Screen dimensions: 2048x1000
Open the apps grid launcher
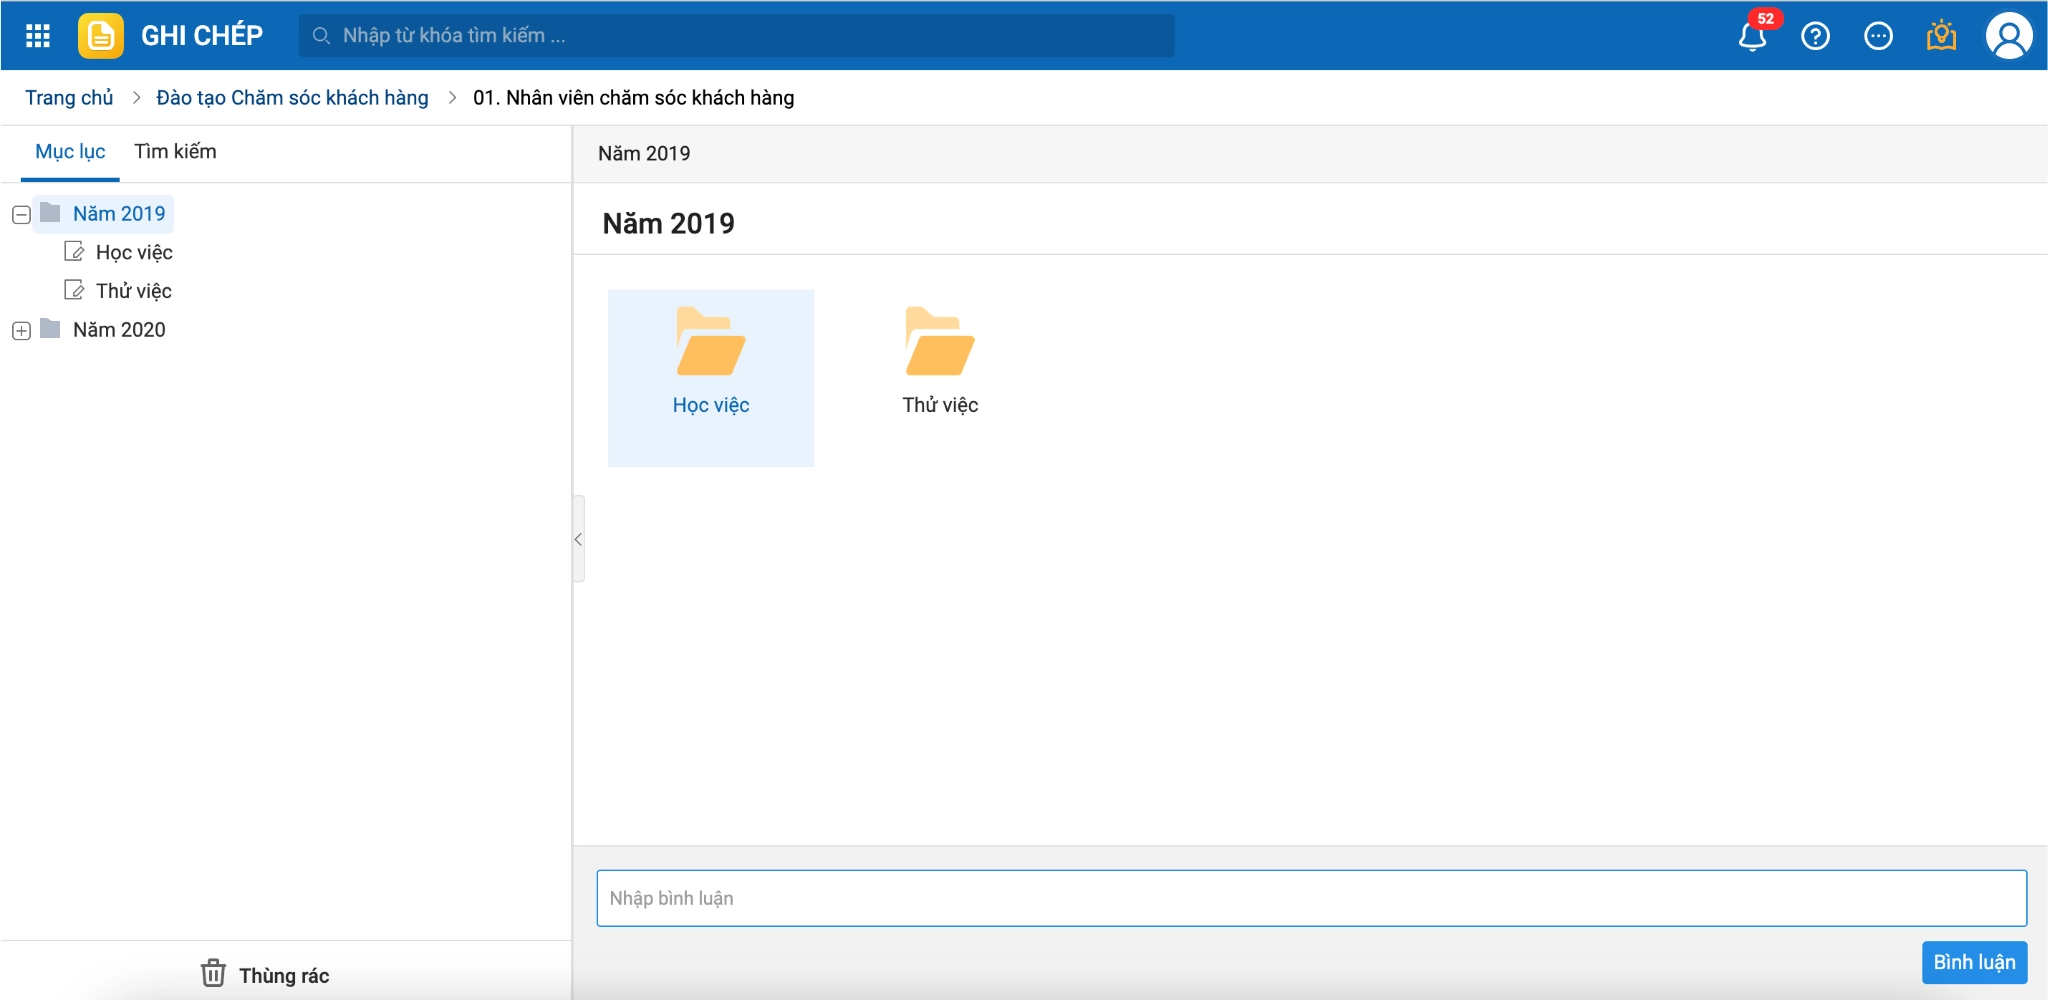[38, 36]
